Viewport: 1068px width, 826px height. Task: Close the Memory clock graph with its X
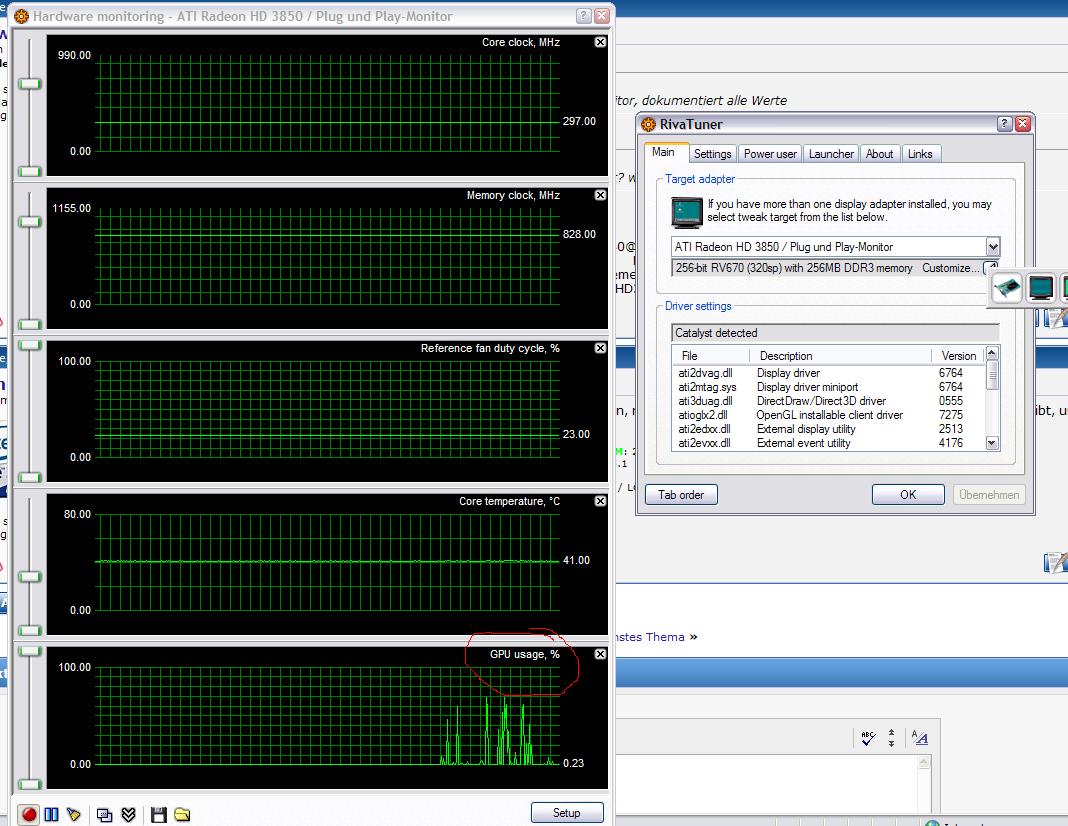pyautogui.click(x=600, y=195)
